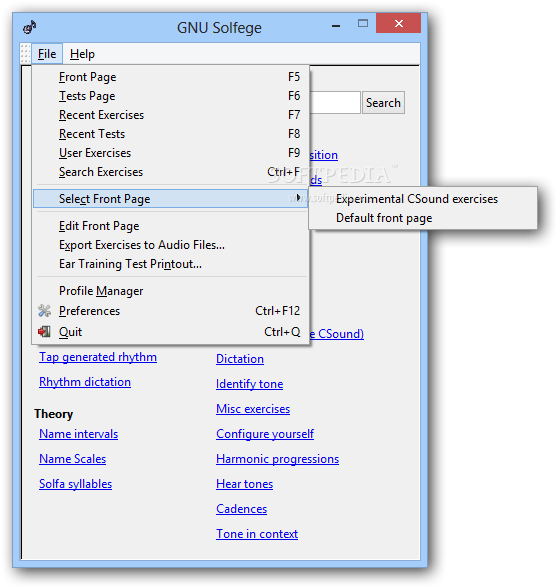The image size is (558, 588).
Task: Open Harmonic progressions link
Action: pos(278,459)
